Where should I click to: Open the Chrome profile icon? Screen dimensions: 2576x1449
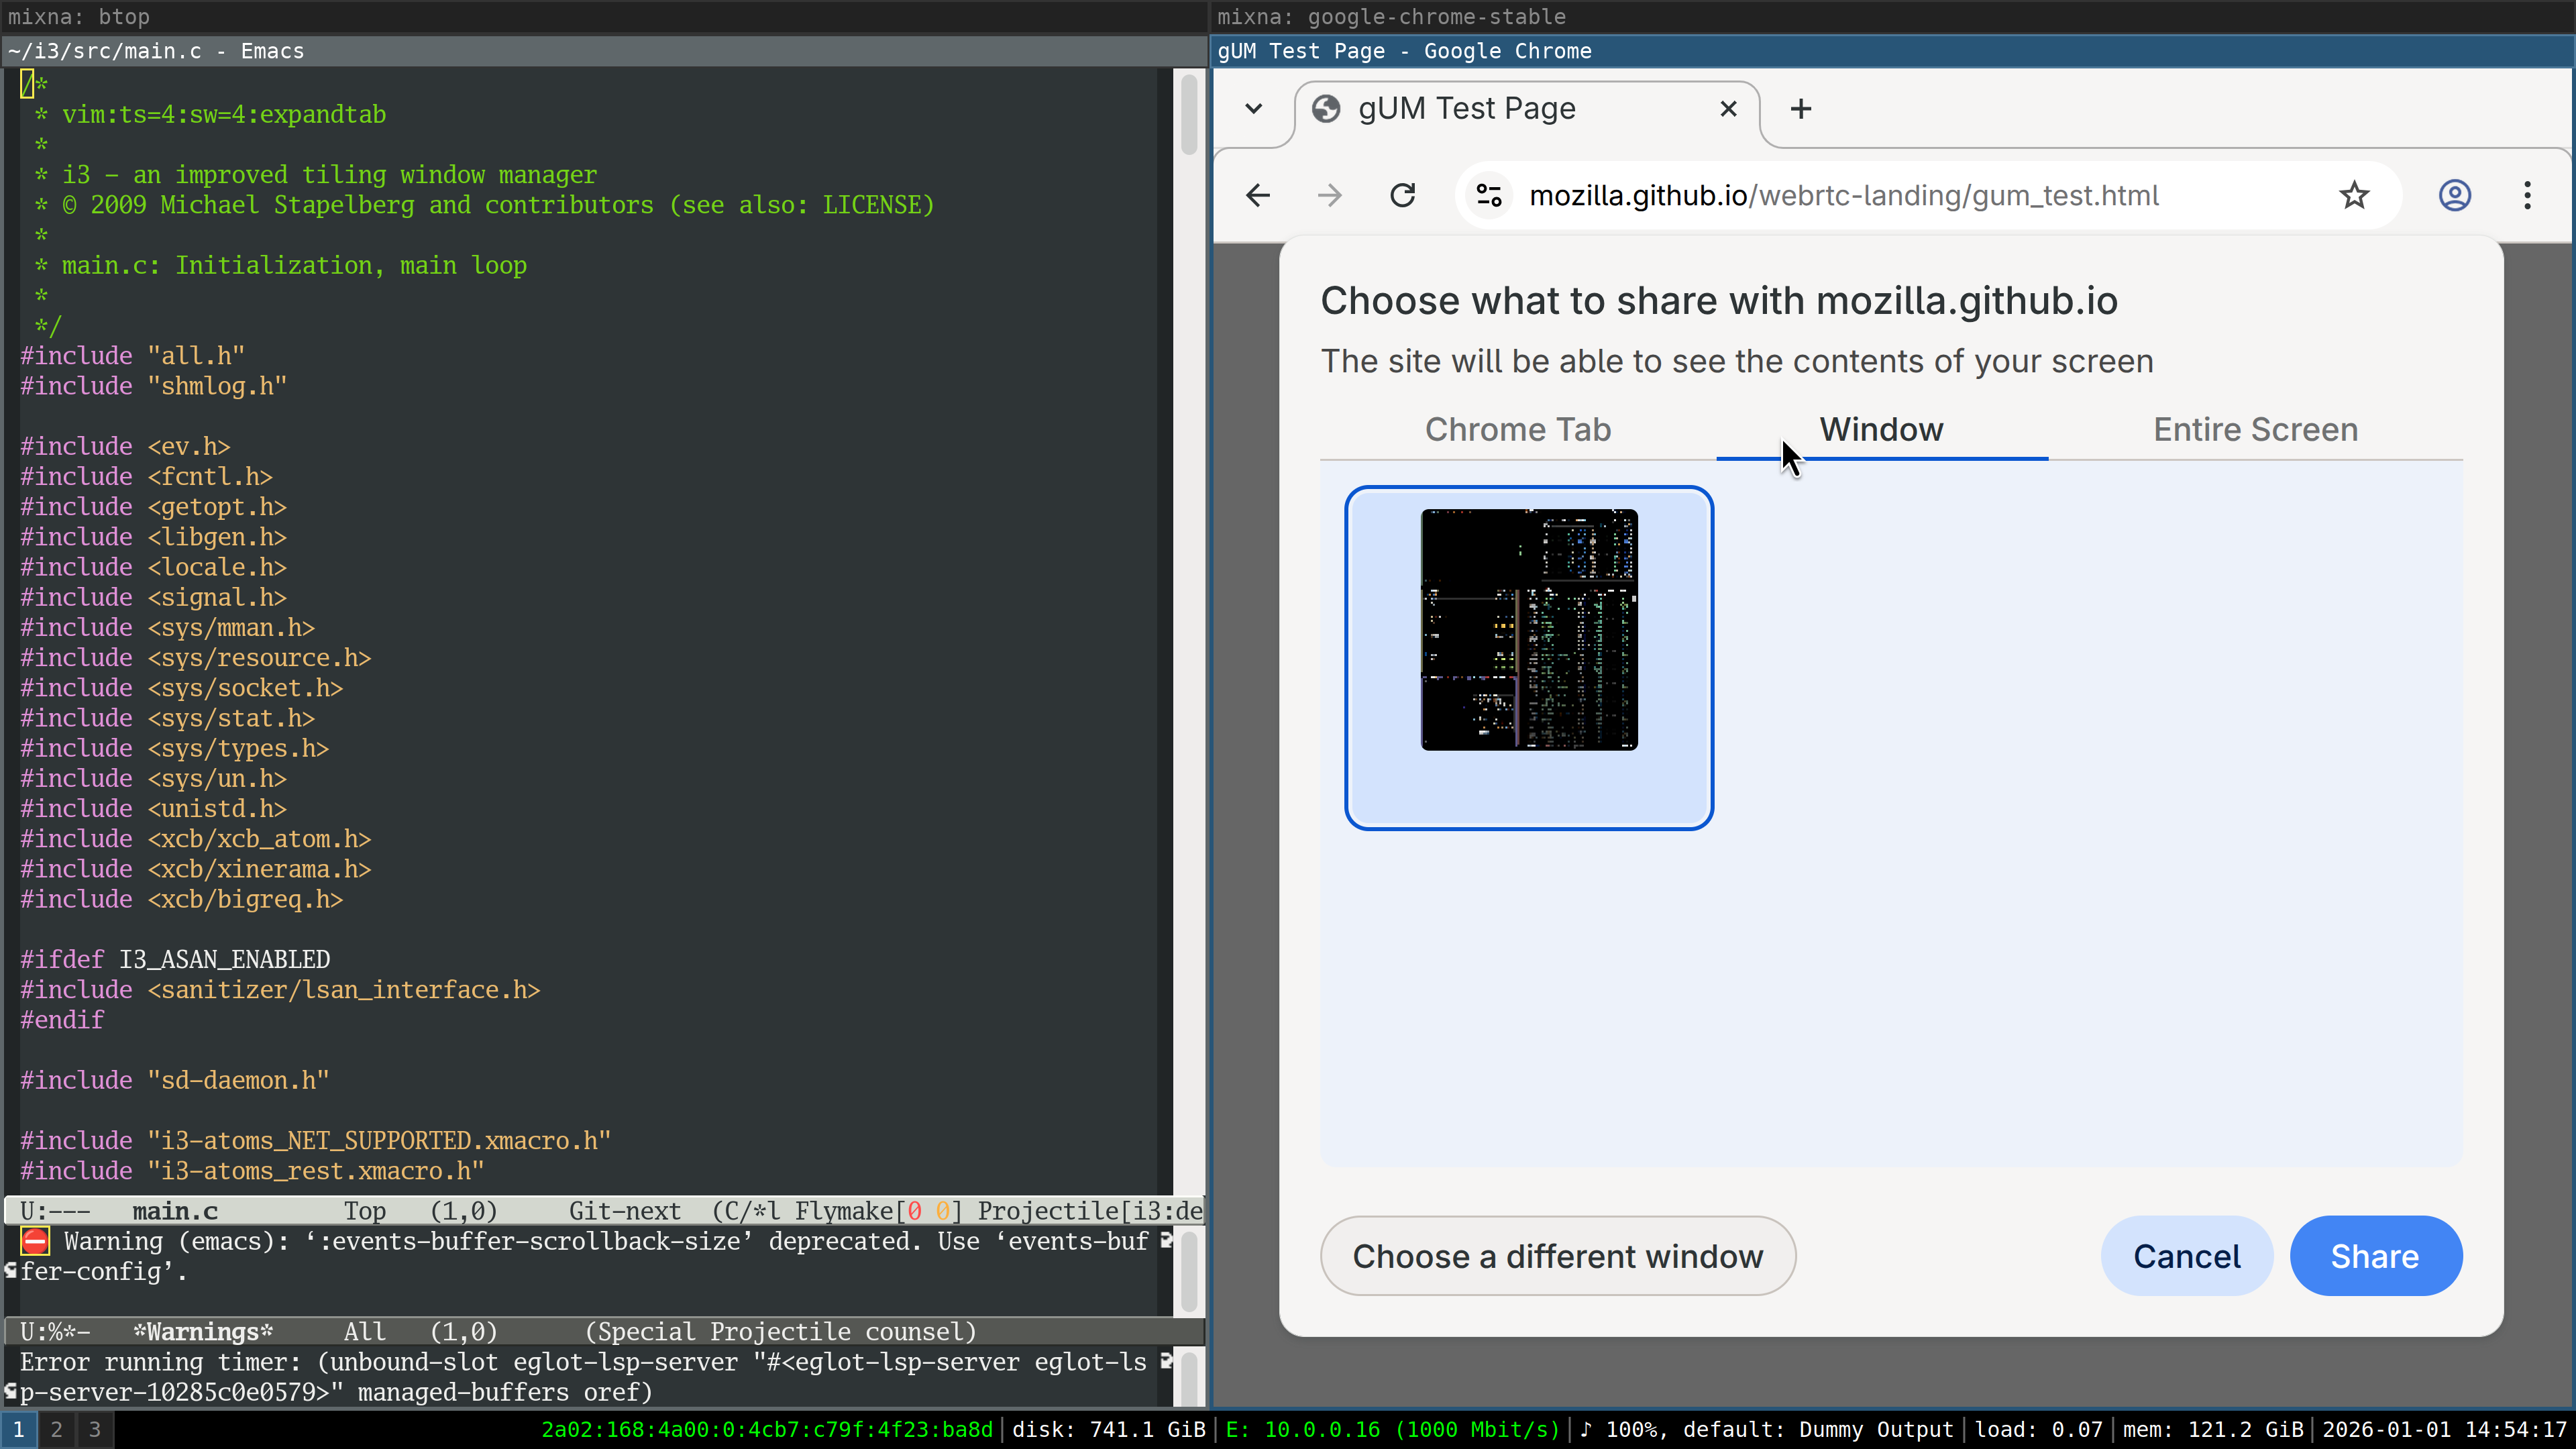(x=2455, y=195)
